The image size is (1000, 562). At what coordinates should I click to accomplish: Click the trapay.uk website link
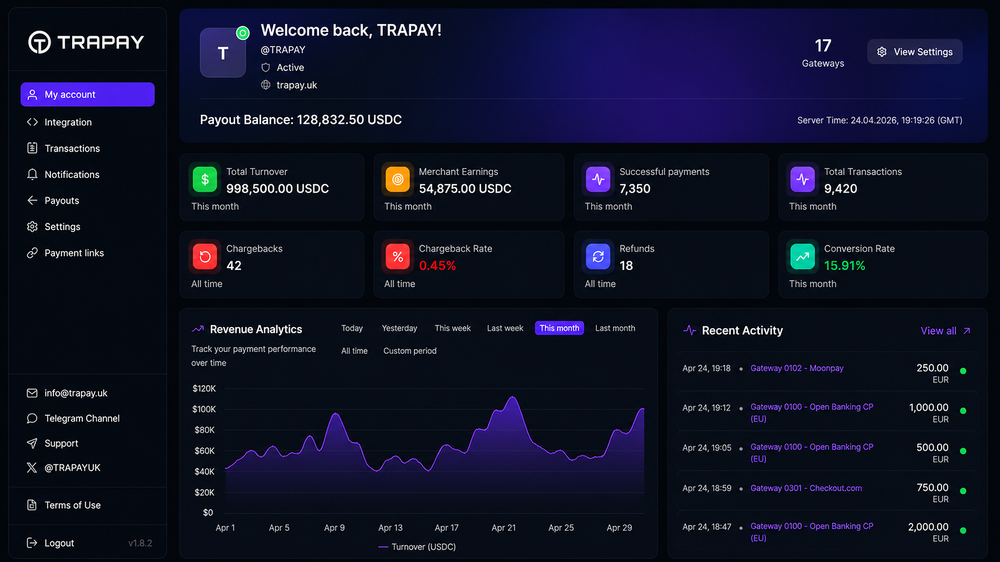[x=297, y=85]
